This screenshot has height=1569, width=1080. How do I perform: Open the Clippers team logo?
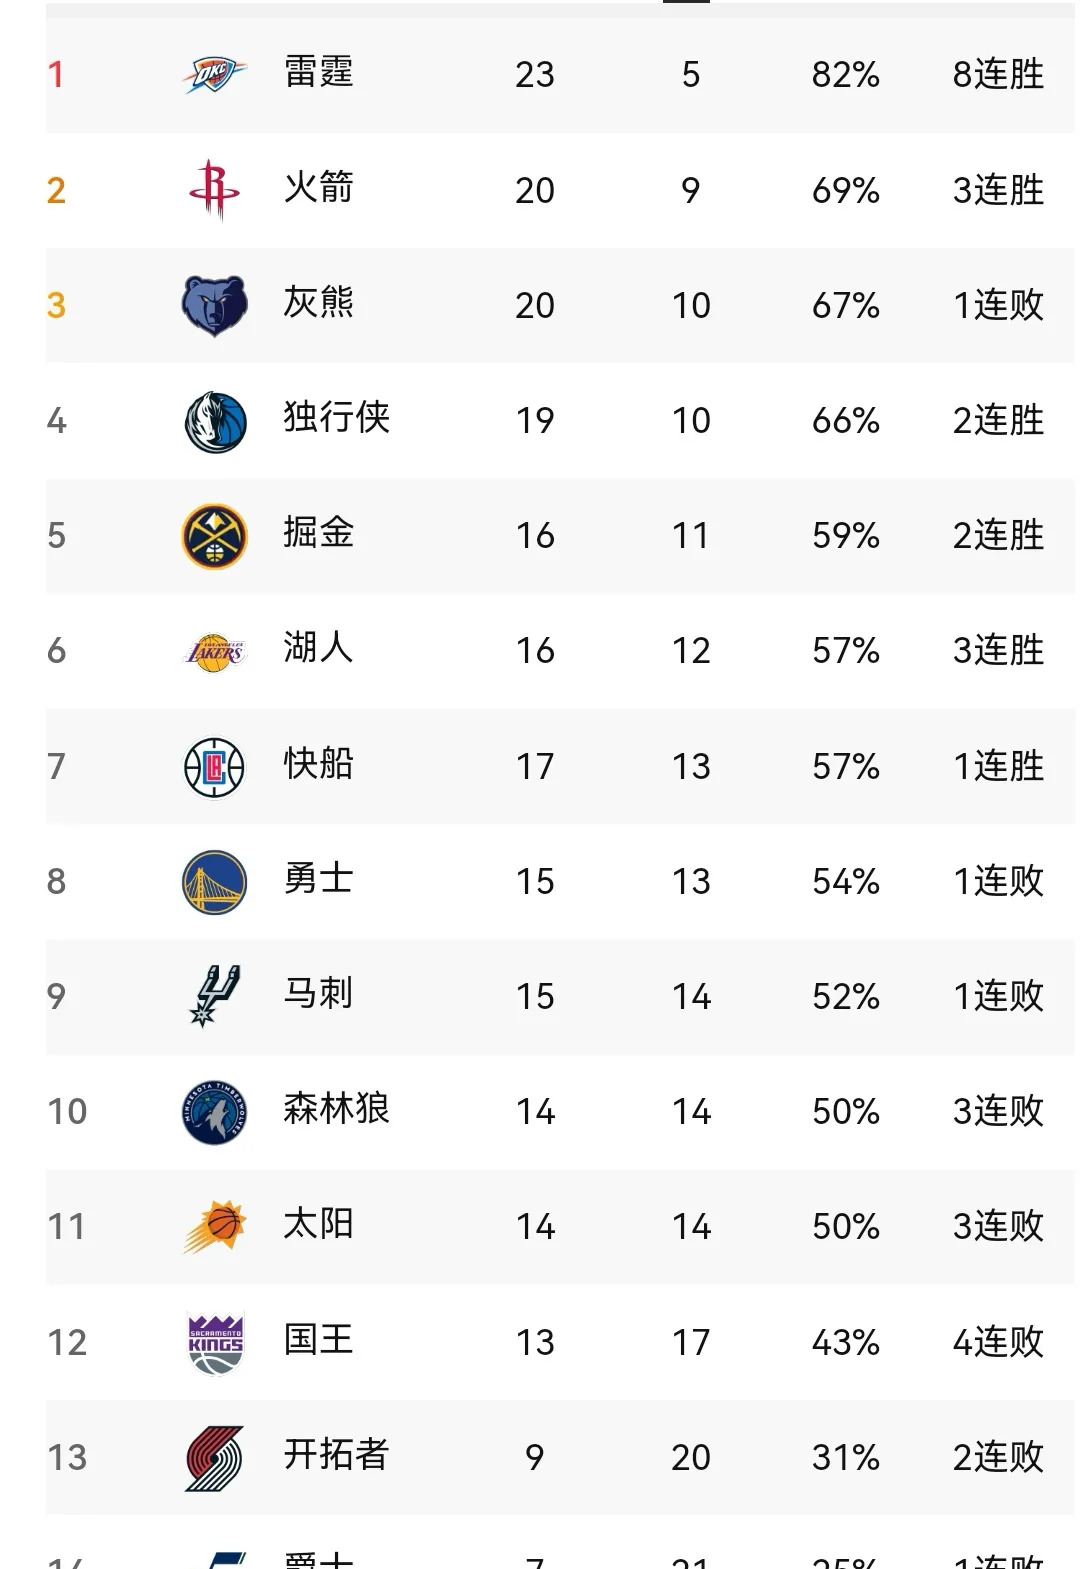214,767
